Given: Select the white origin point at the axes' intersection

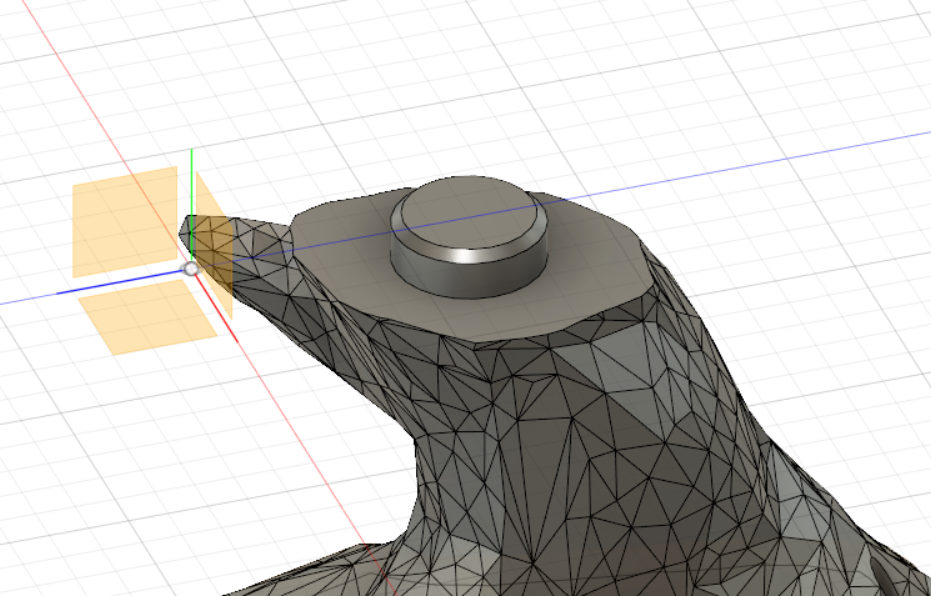Looking at the screenshot, I should pos(191,270).
